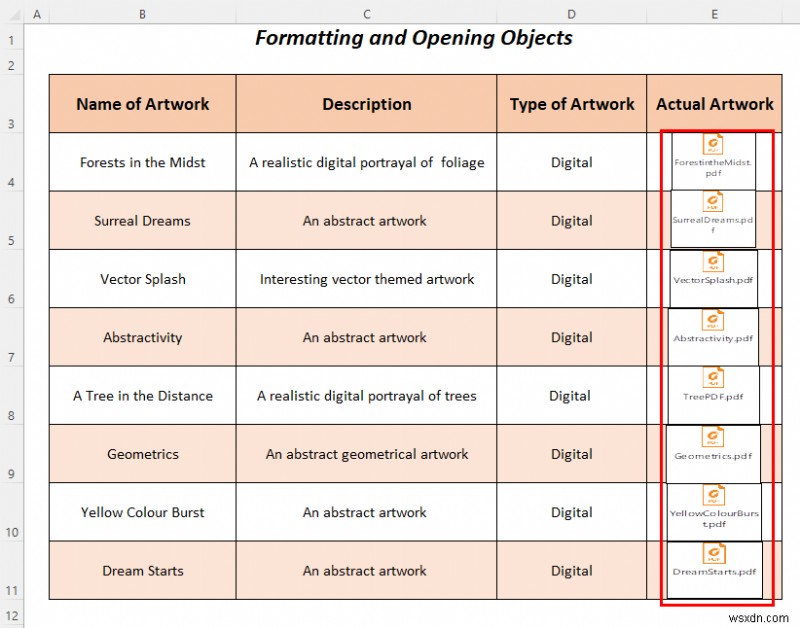Viewport: 800px width, 628px height.
Task: Select the 'A Tree in the Distance' cell
Action: [142, 395]
